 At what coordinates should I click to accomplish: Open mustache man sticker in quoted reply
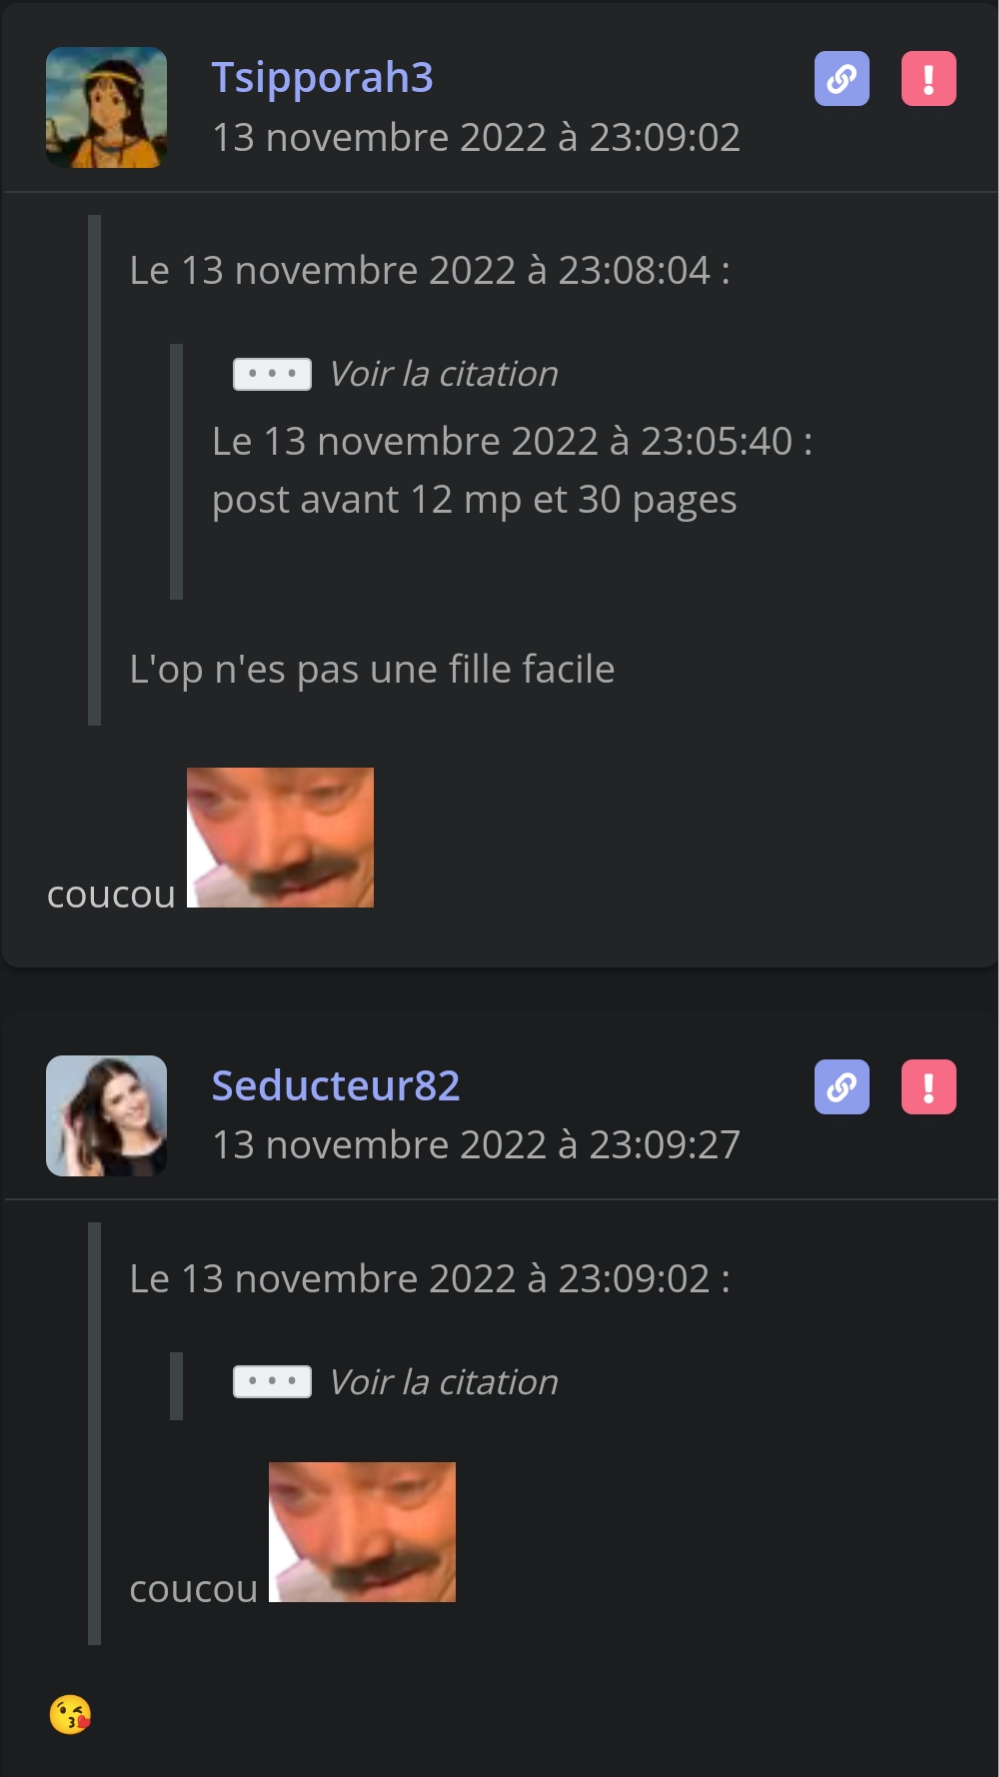[x=362, y=1532]
